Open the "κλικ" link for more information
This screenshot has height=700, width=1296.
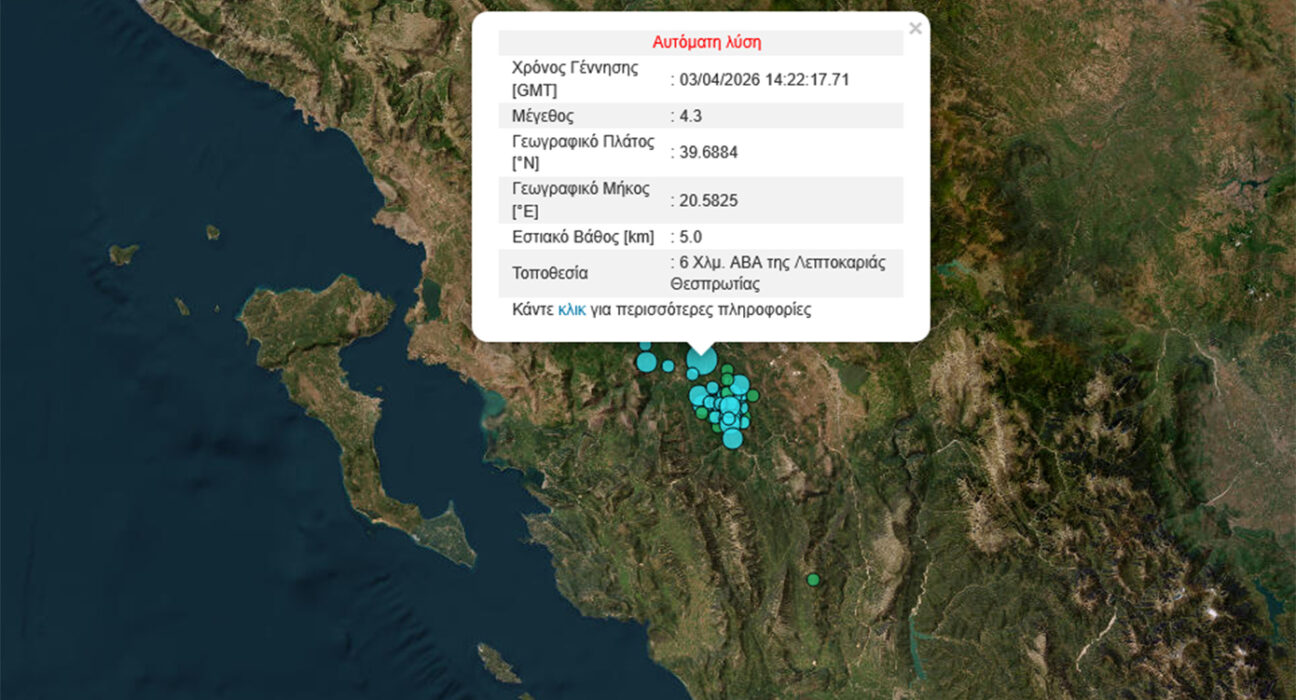(x=572, y=310)
